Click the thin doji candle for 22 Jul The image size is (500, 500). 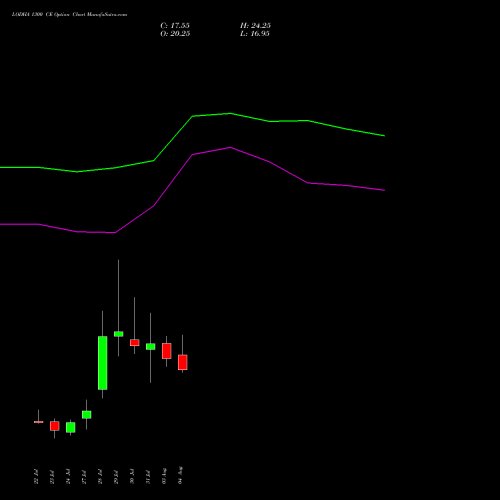pos(39,422)
